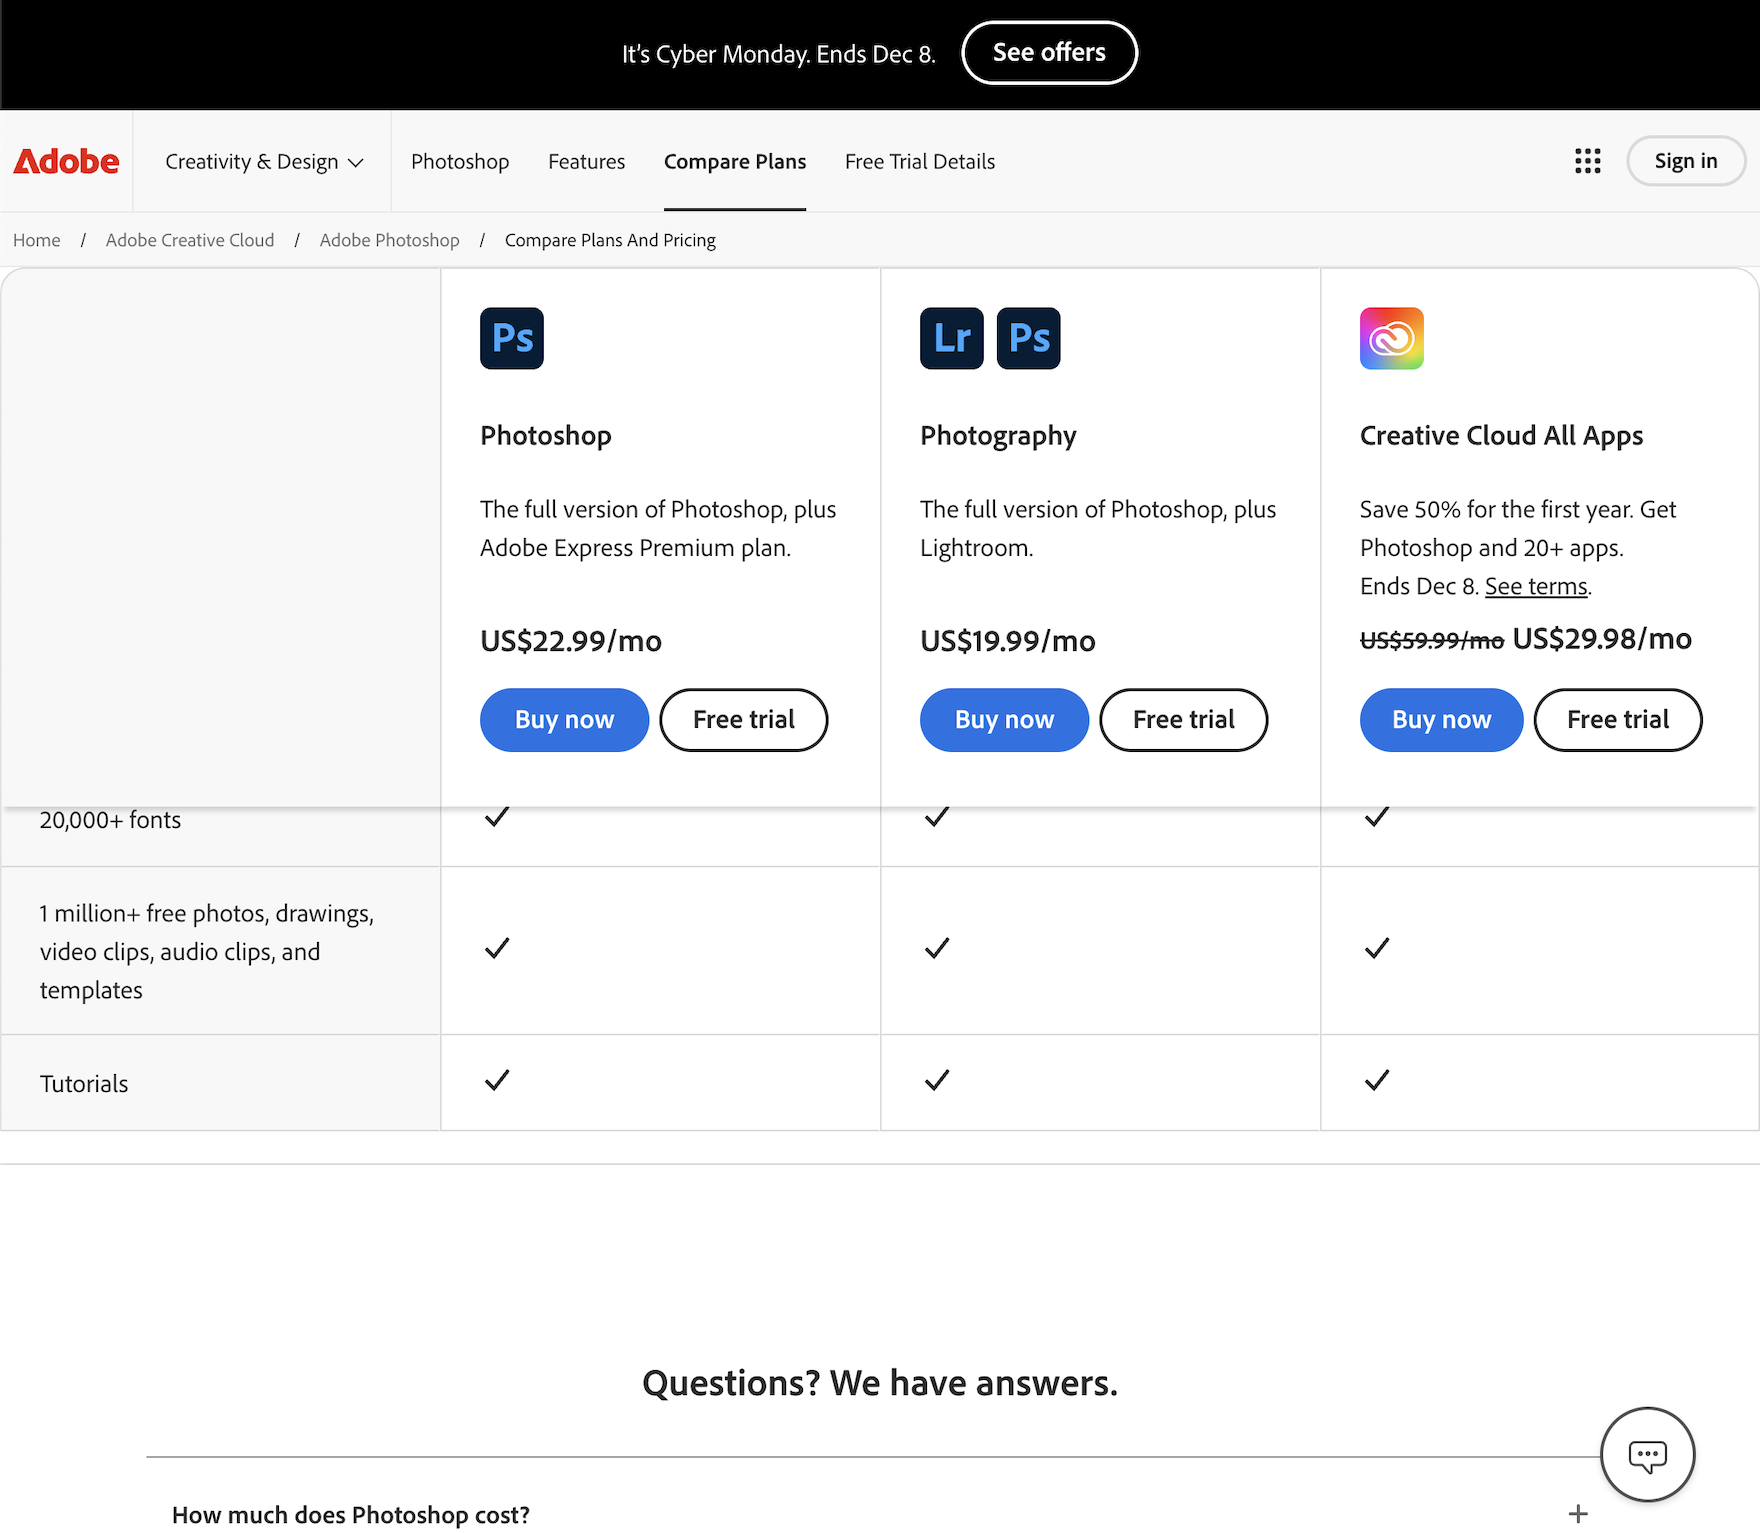The height and width of the screenshot is (1533, 1760).
Task: Expand 'How much does Photoshop cost?' question
Action: coord(351,1514)
